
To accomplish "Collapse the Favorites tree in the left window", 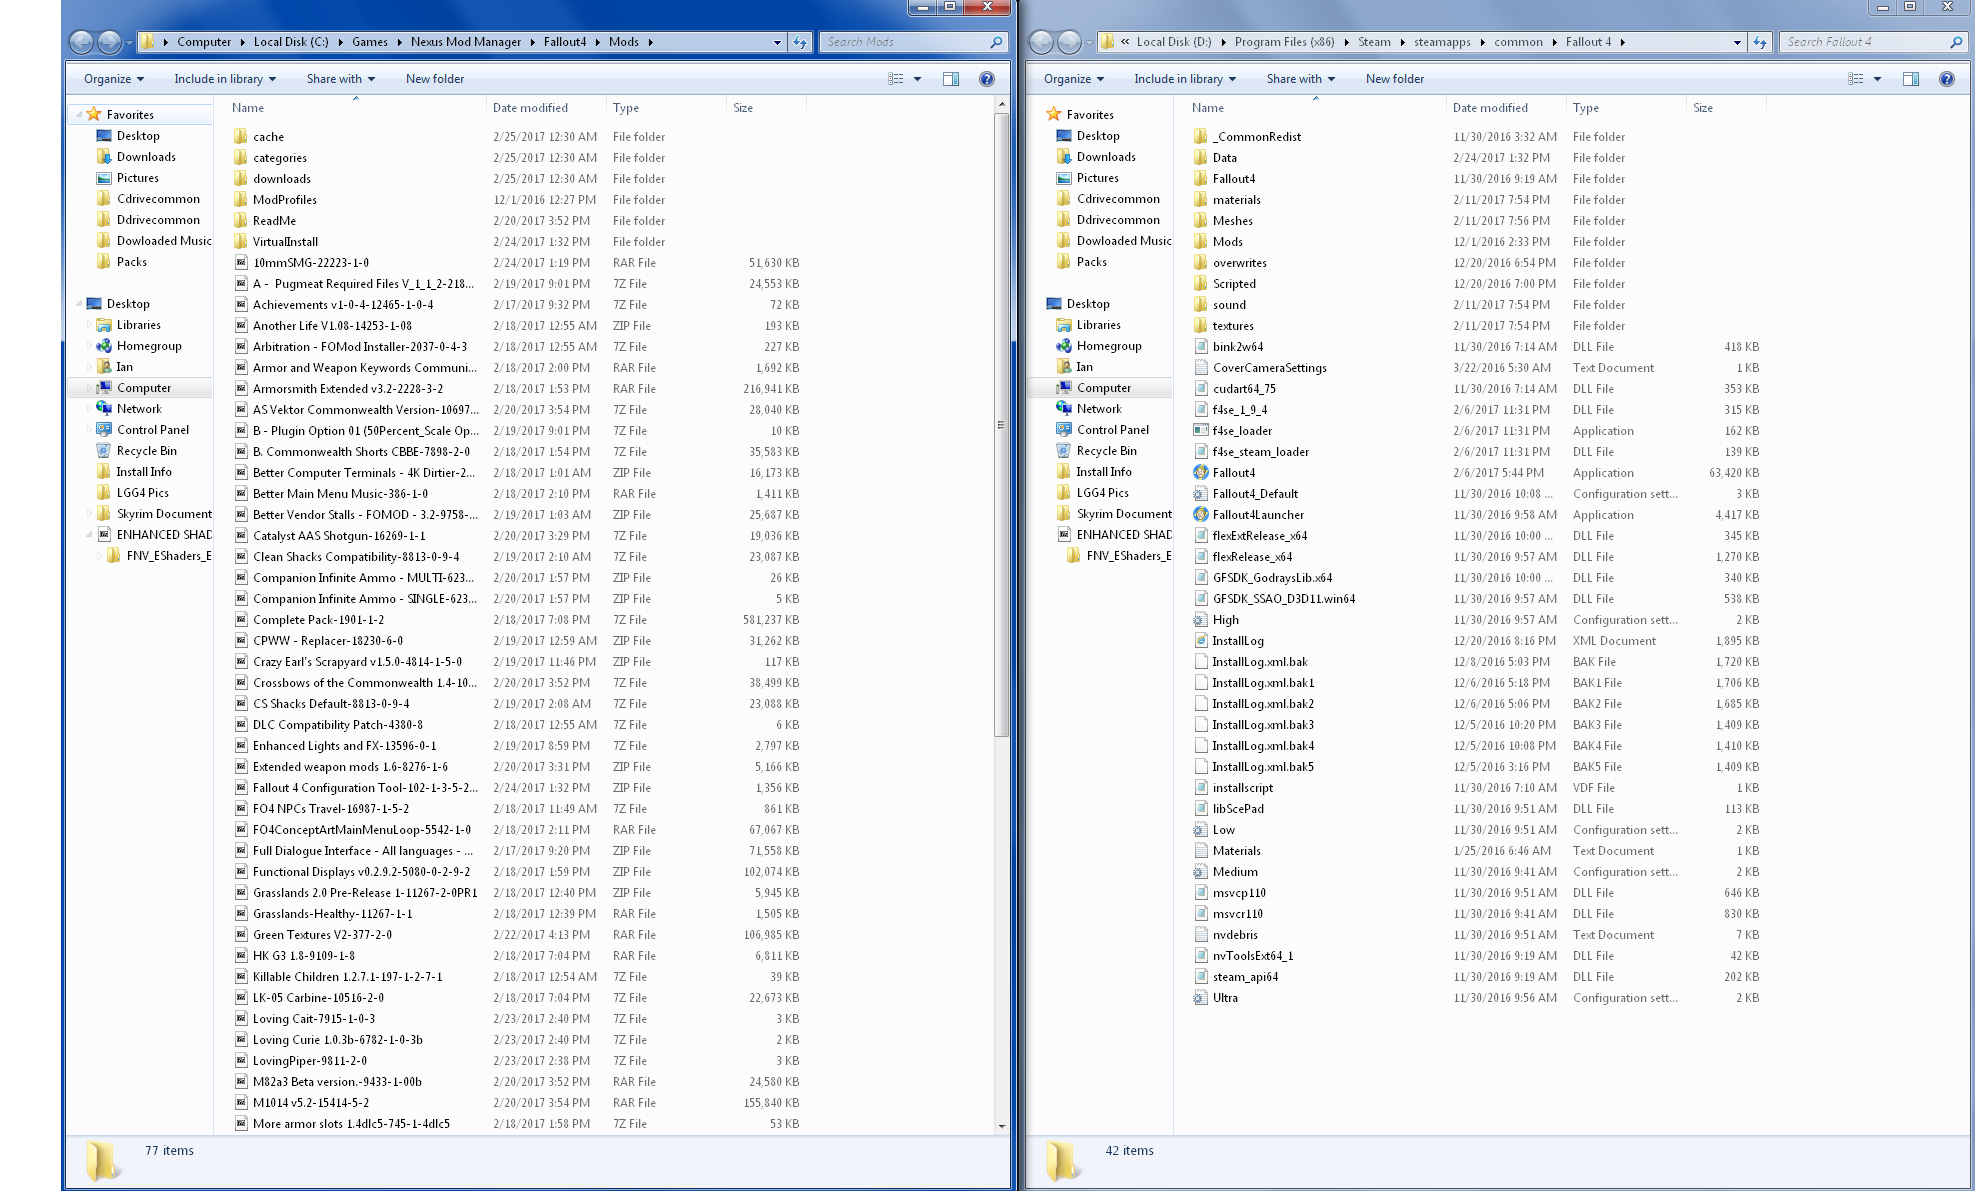I will (79, 115).
